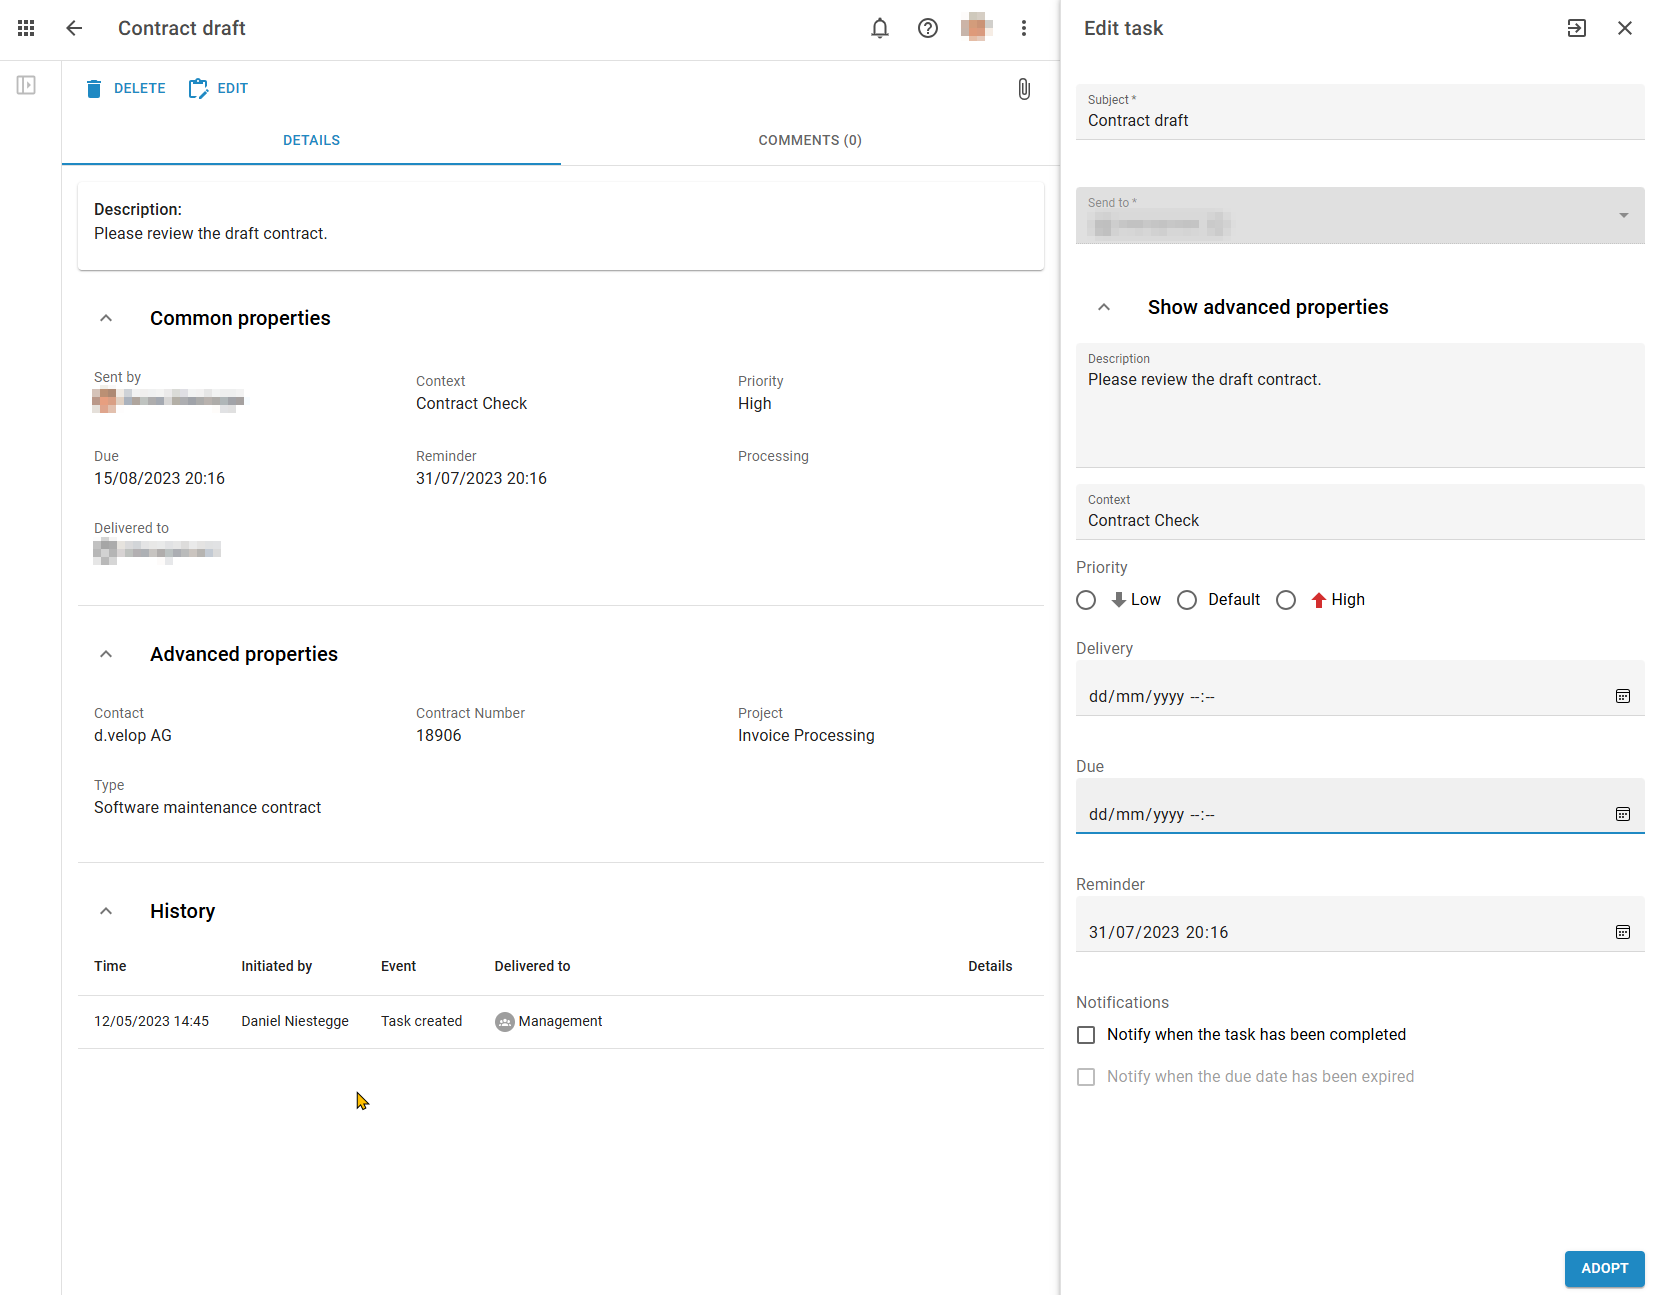The height and width of the screenshot is (1295, 1658).
Task: Click the notifications bell icon
Action: pos(879,28)
